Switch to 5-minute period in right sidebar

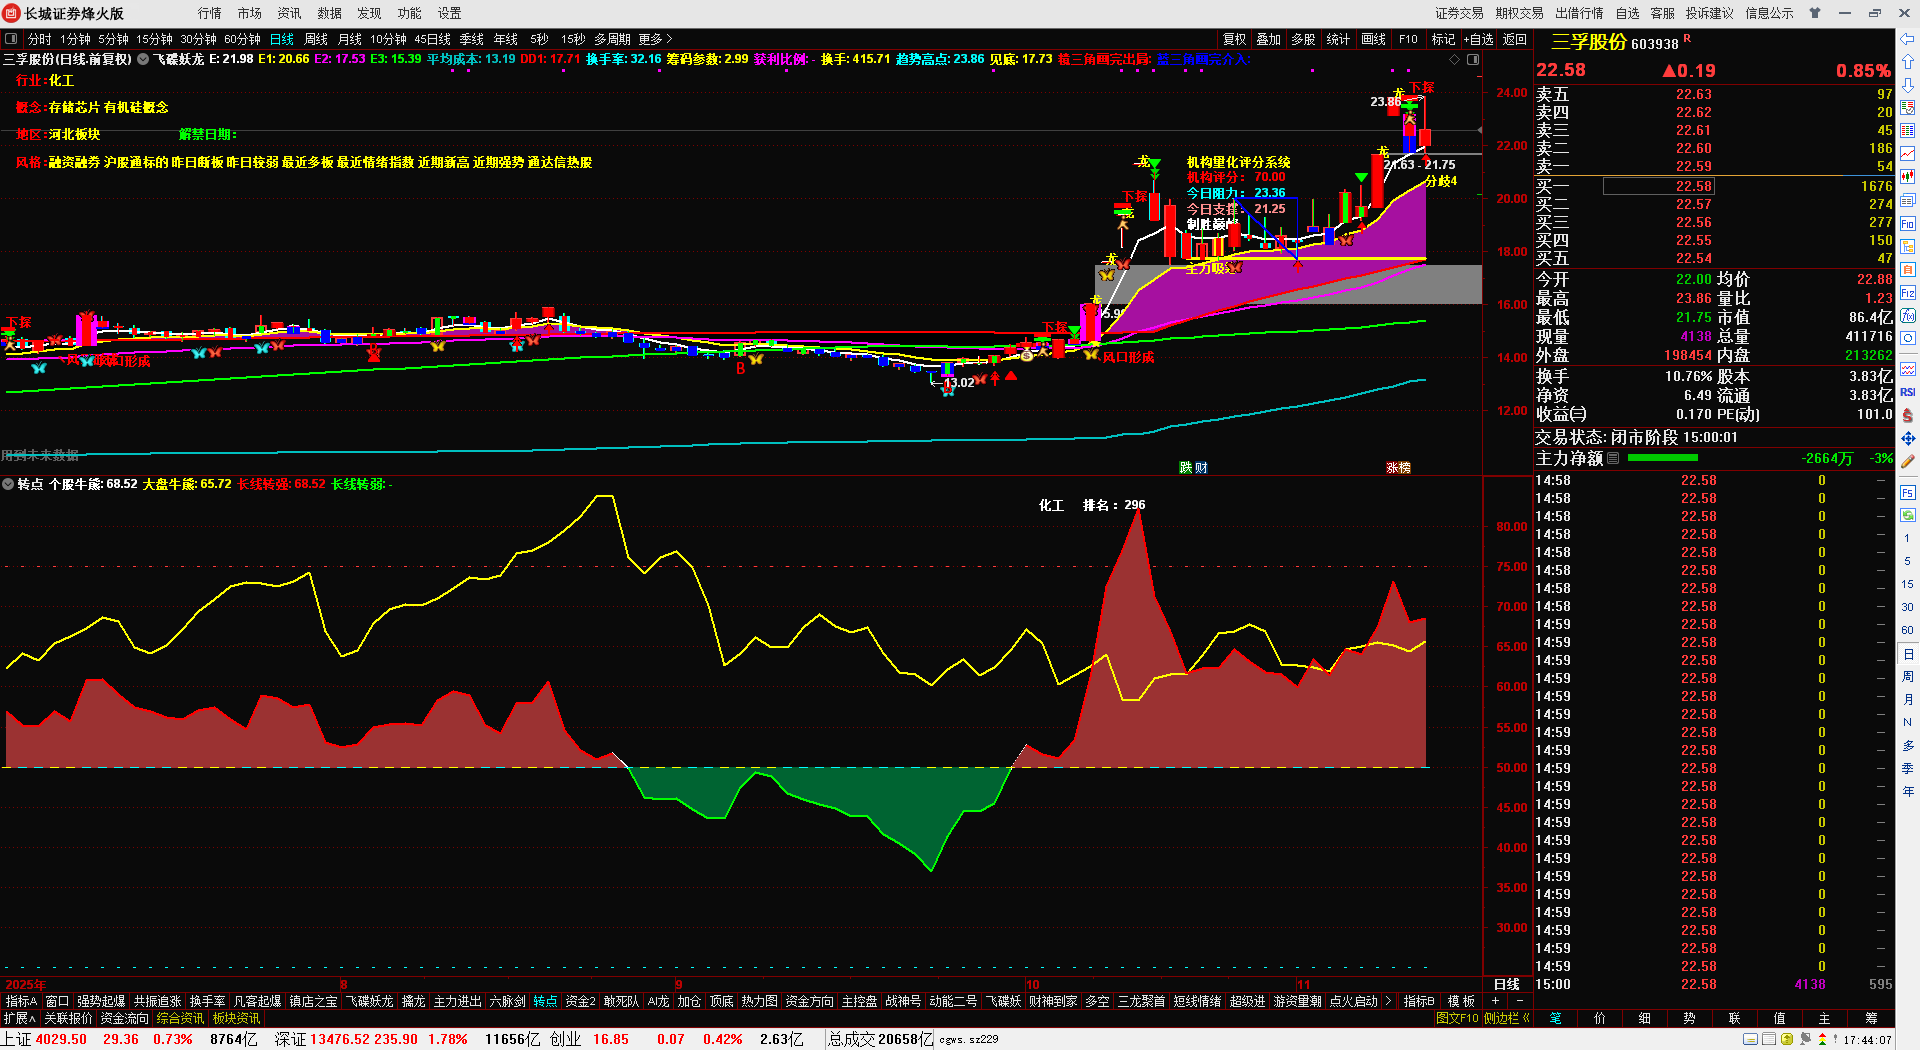coord(1907,561)
